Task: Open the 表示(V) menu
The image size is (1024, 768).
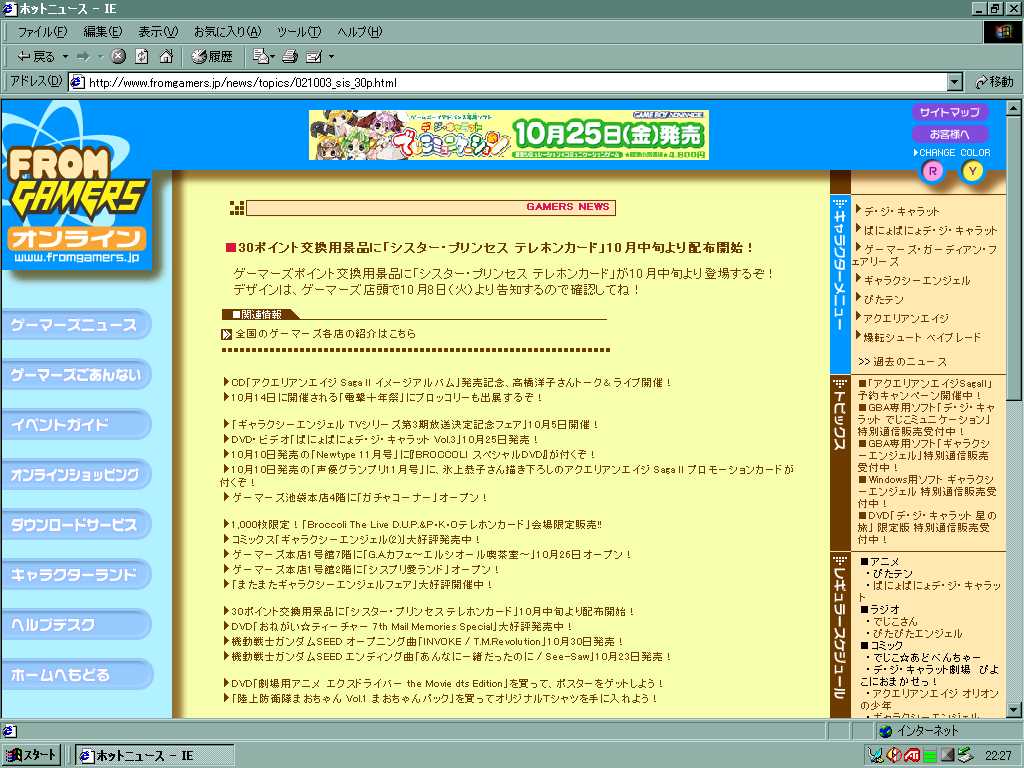Action: 158,32
